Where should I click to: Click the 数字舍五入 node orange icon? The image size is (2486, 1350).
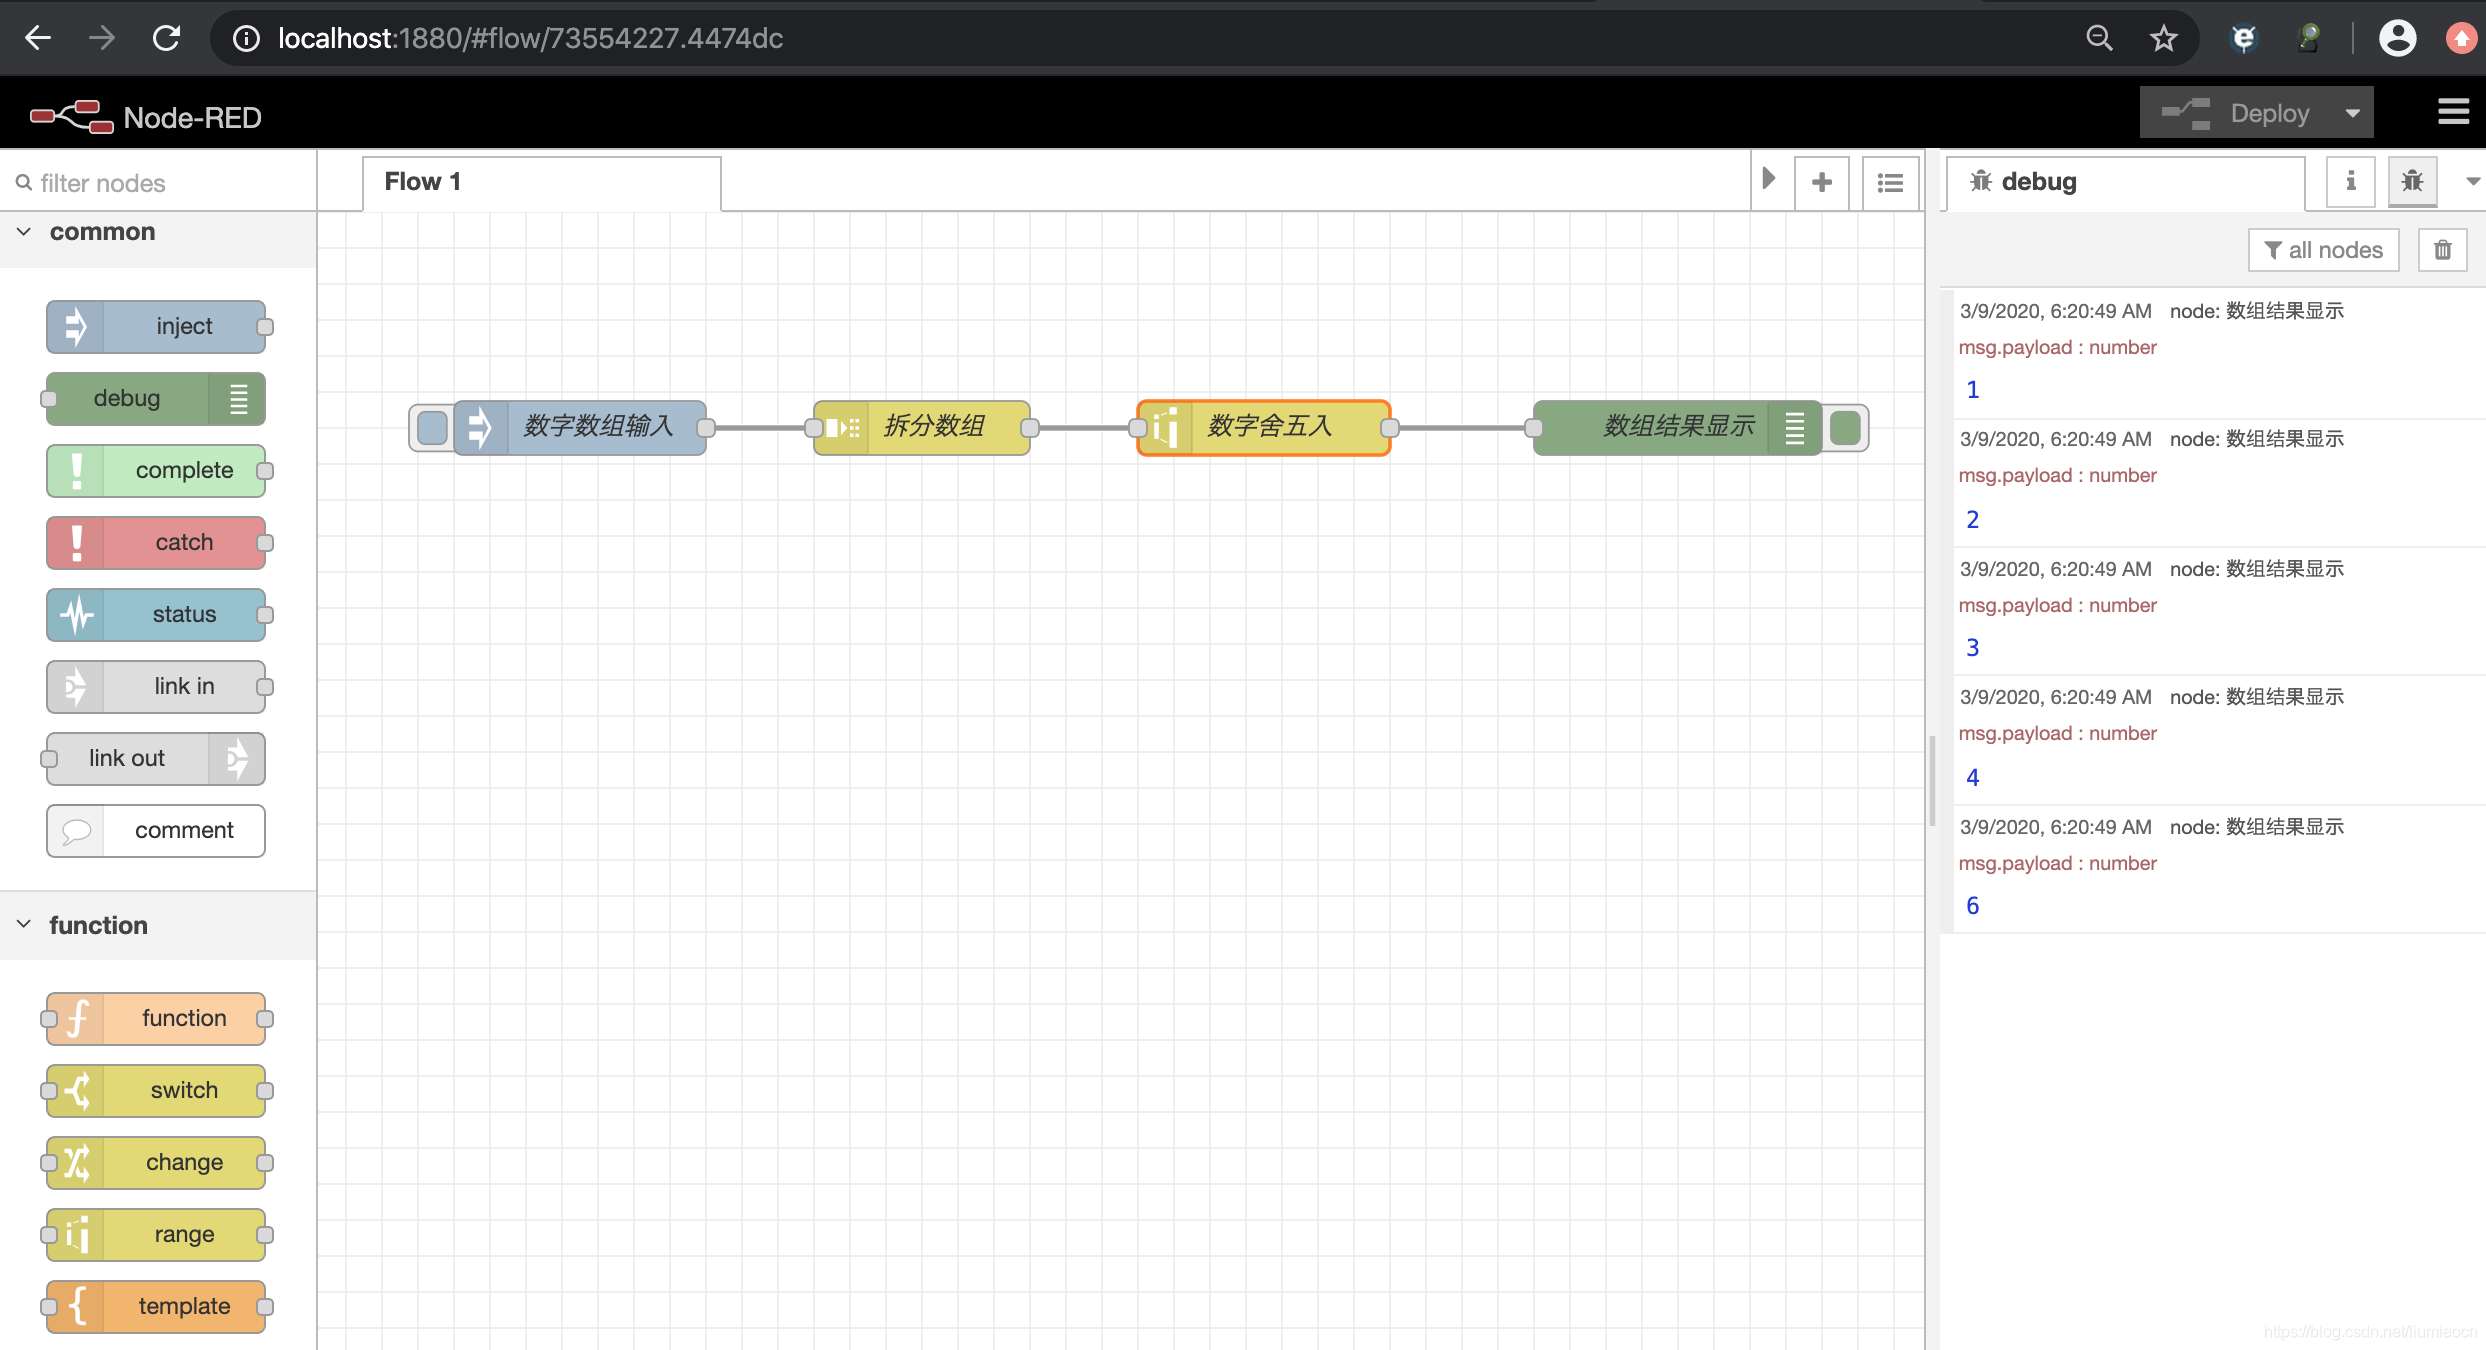pos(1162,427)
